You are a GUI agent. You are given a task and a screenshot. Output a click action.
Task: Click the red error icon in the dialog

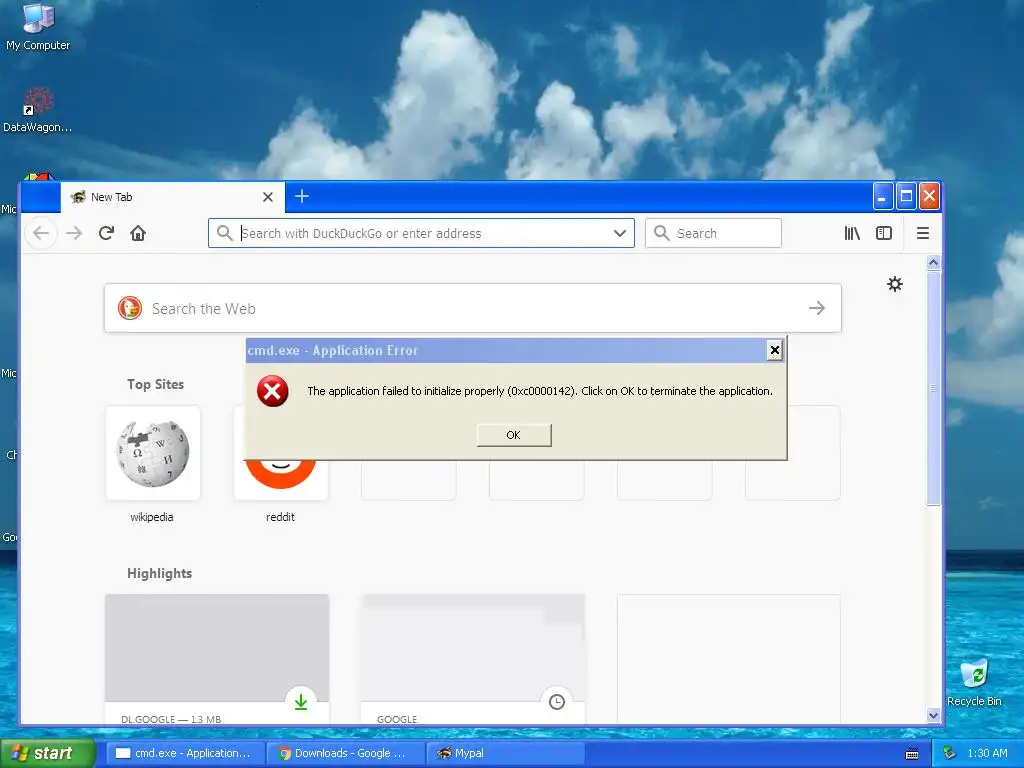coord(273,391)
